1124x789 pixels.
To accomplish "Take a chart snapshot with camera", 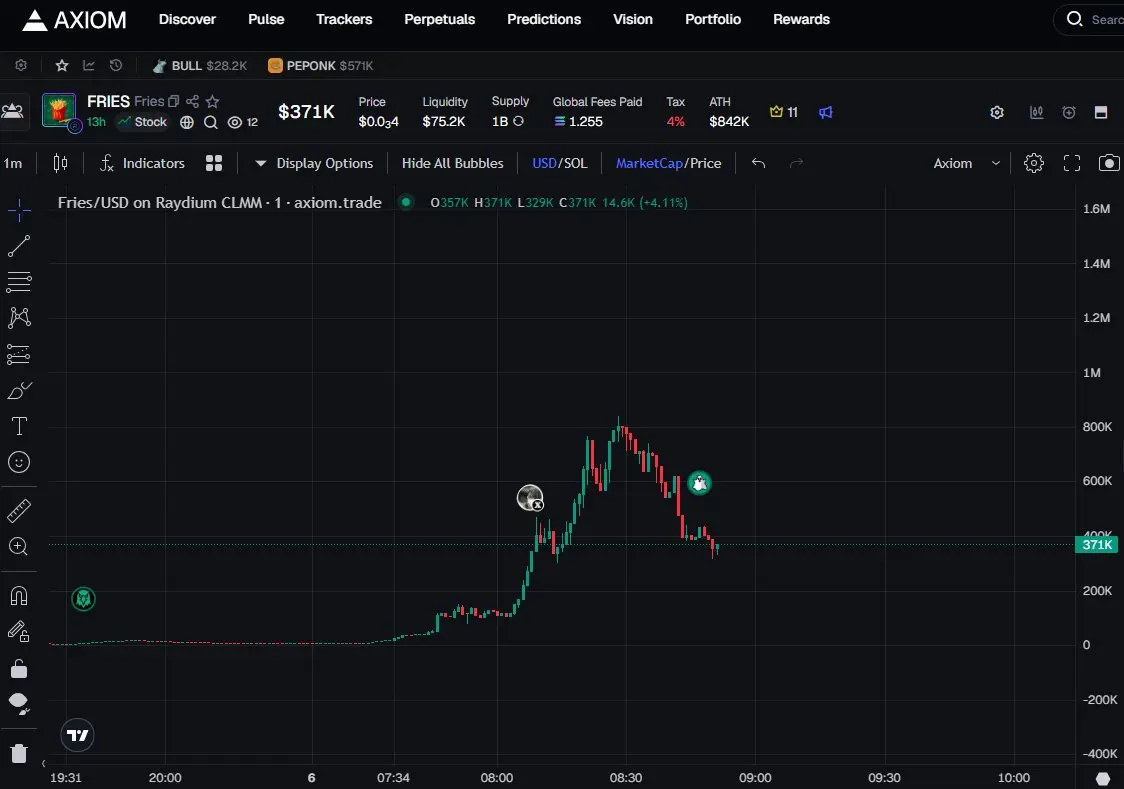I will point(1109,163).
